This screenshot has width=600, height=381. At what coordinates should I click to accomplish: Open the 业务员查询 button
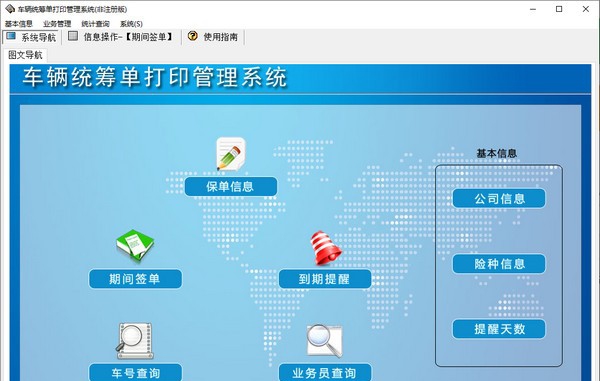325,373
